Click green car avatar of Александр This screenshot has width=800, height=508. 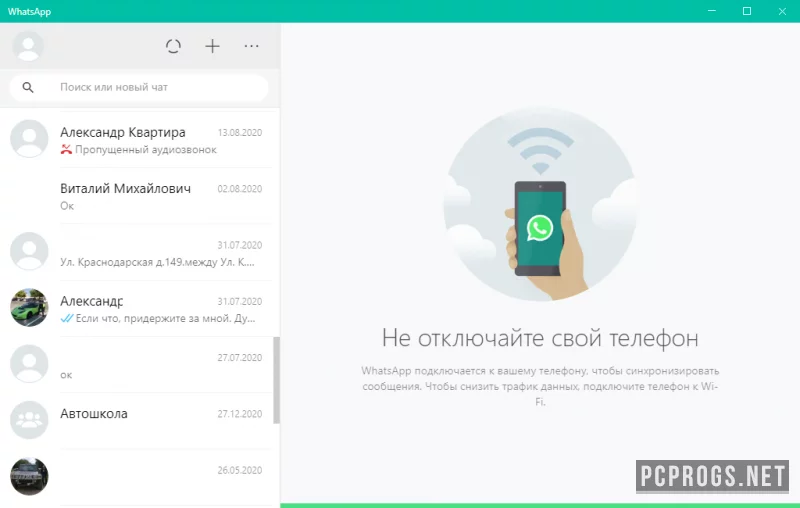coord(29,308)
